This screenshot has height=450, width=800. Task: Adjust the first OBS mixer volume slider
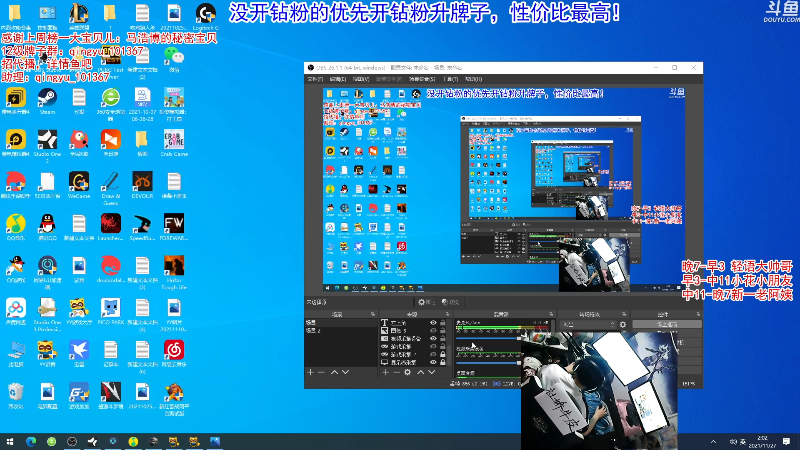click(488, 338)
